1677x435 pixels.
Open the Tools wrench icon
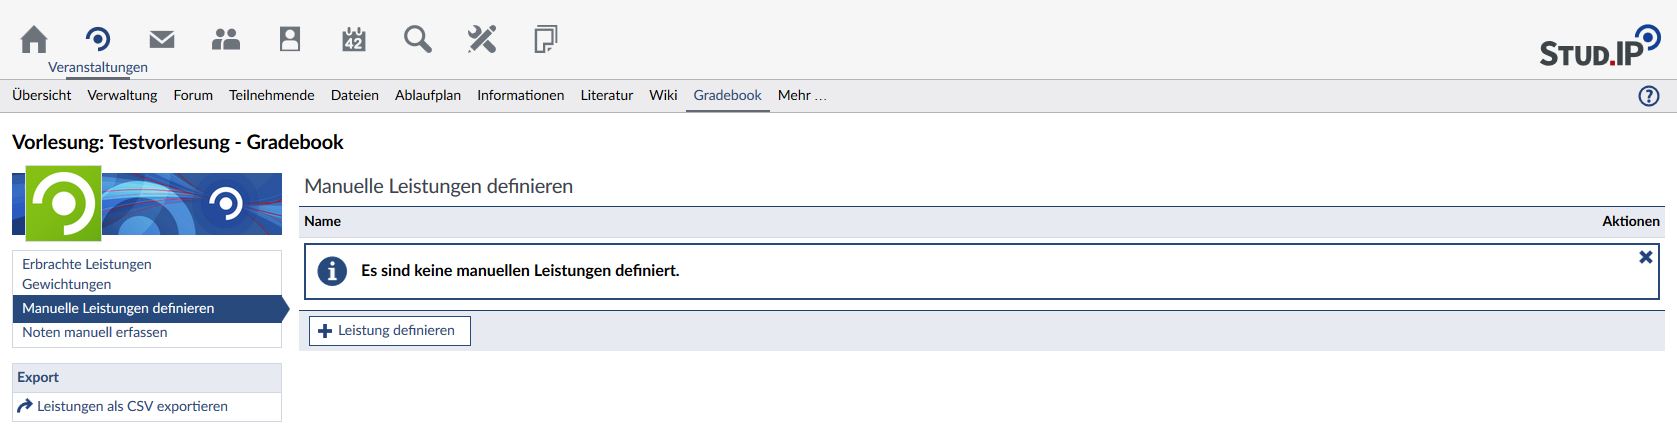482,39
